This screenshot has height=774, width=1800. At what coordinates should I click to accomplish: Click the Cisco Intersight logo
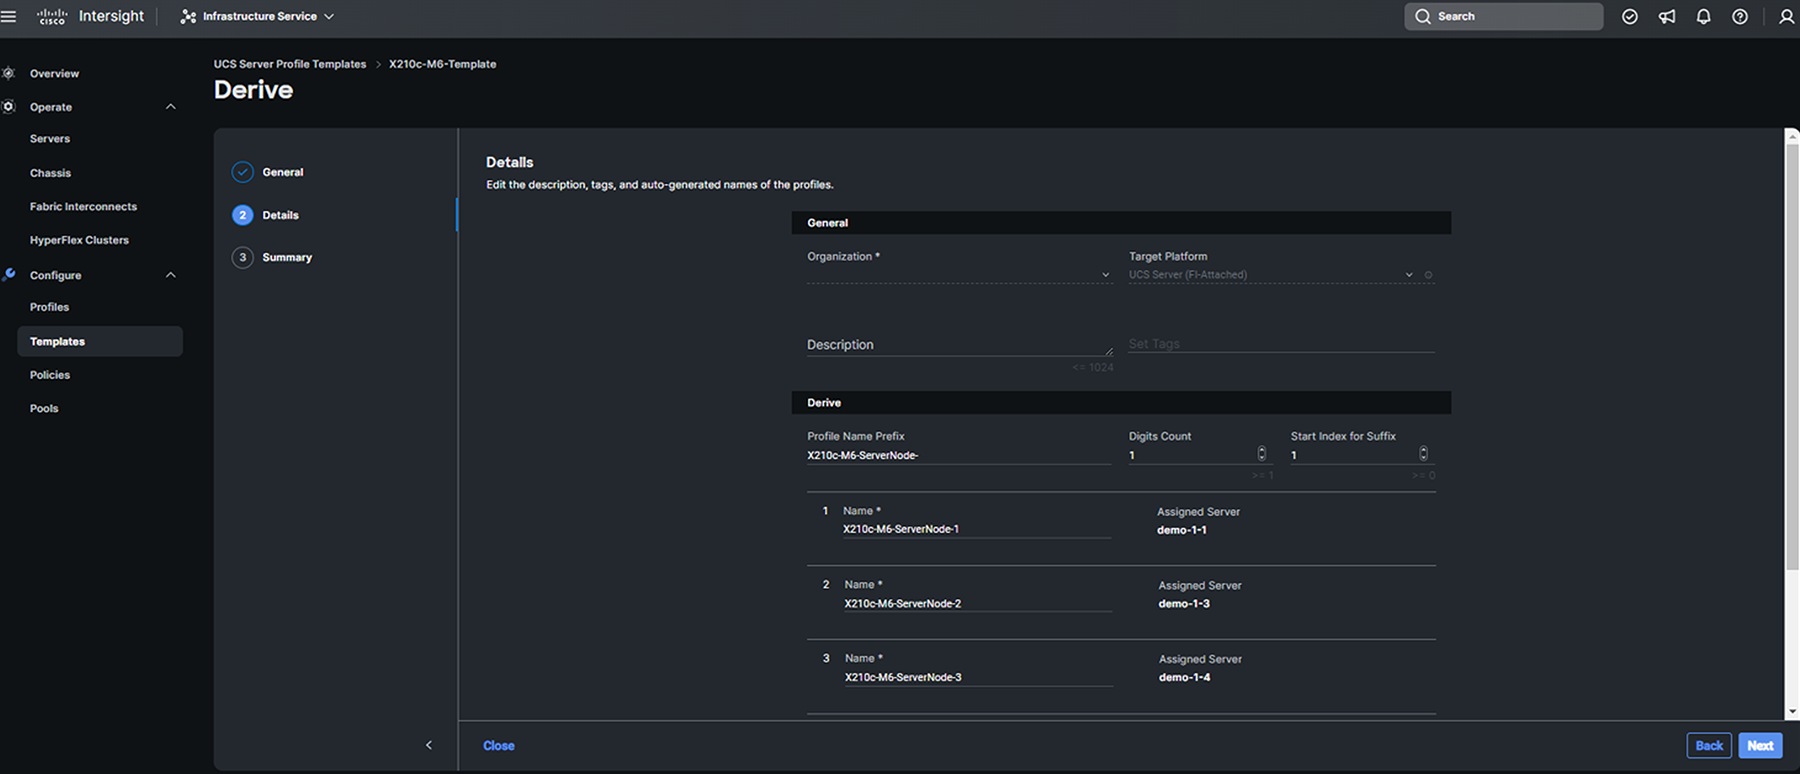point(91,16)
